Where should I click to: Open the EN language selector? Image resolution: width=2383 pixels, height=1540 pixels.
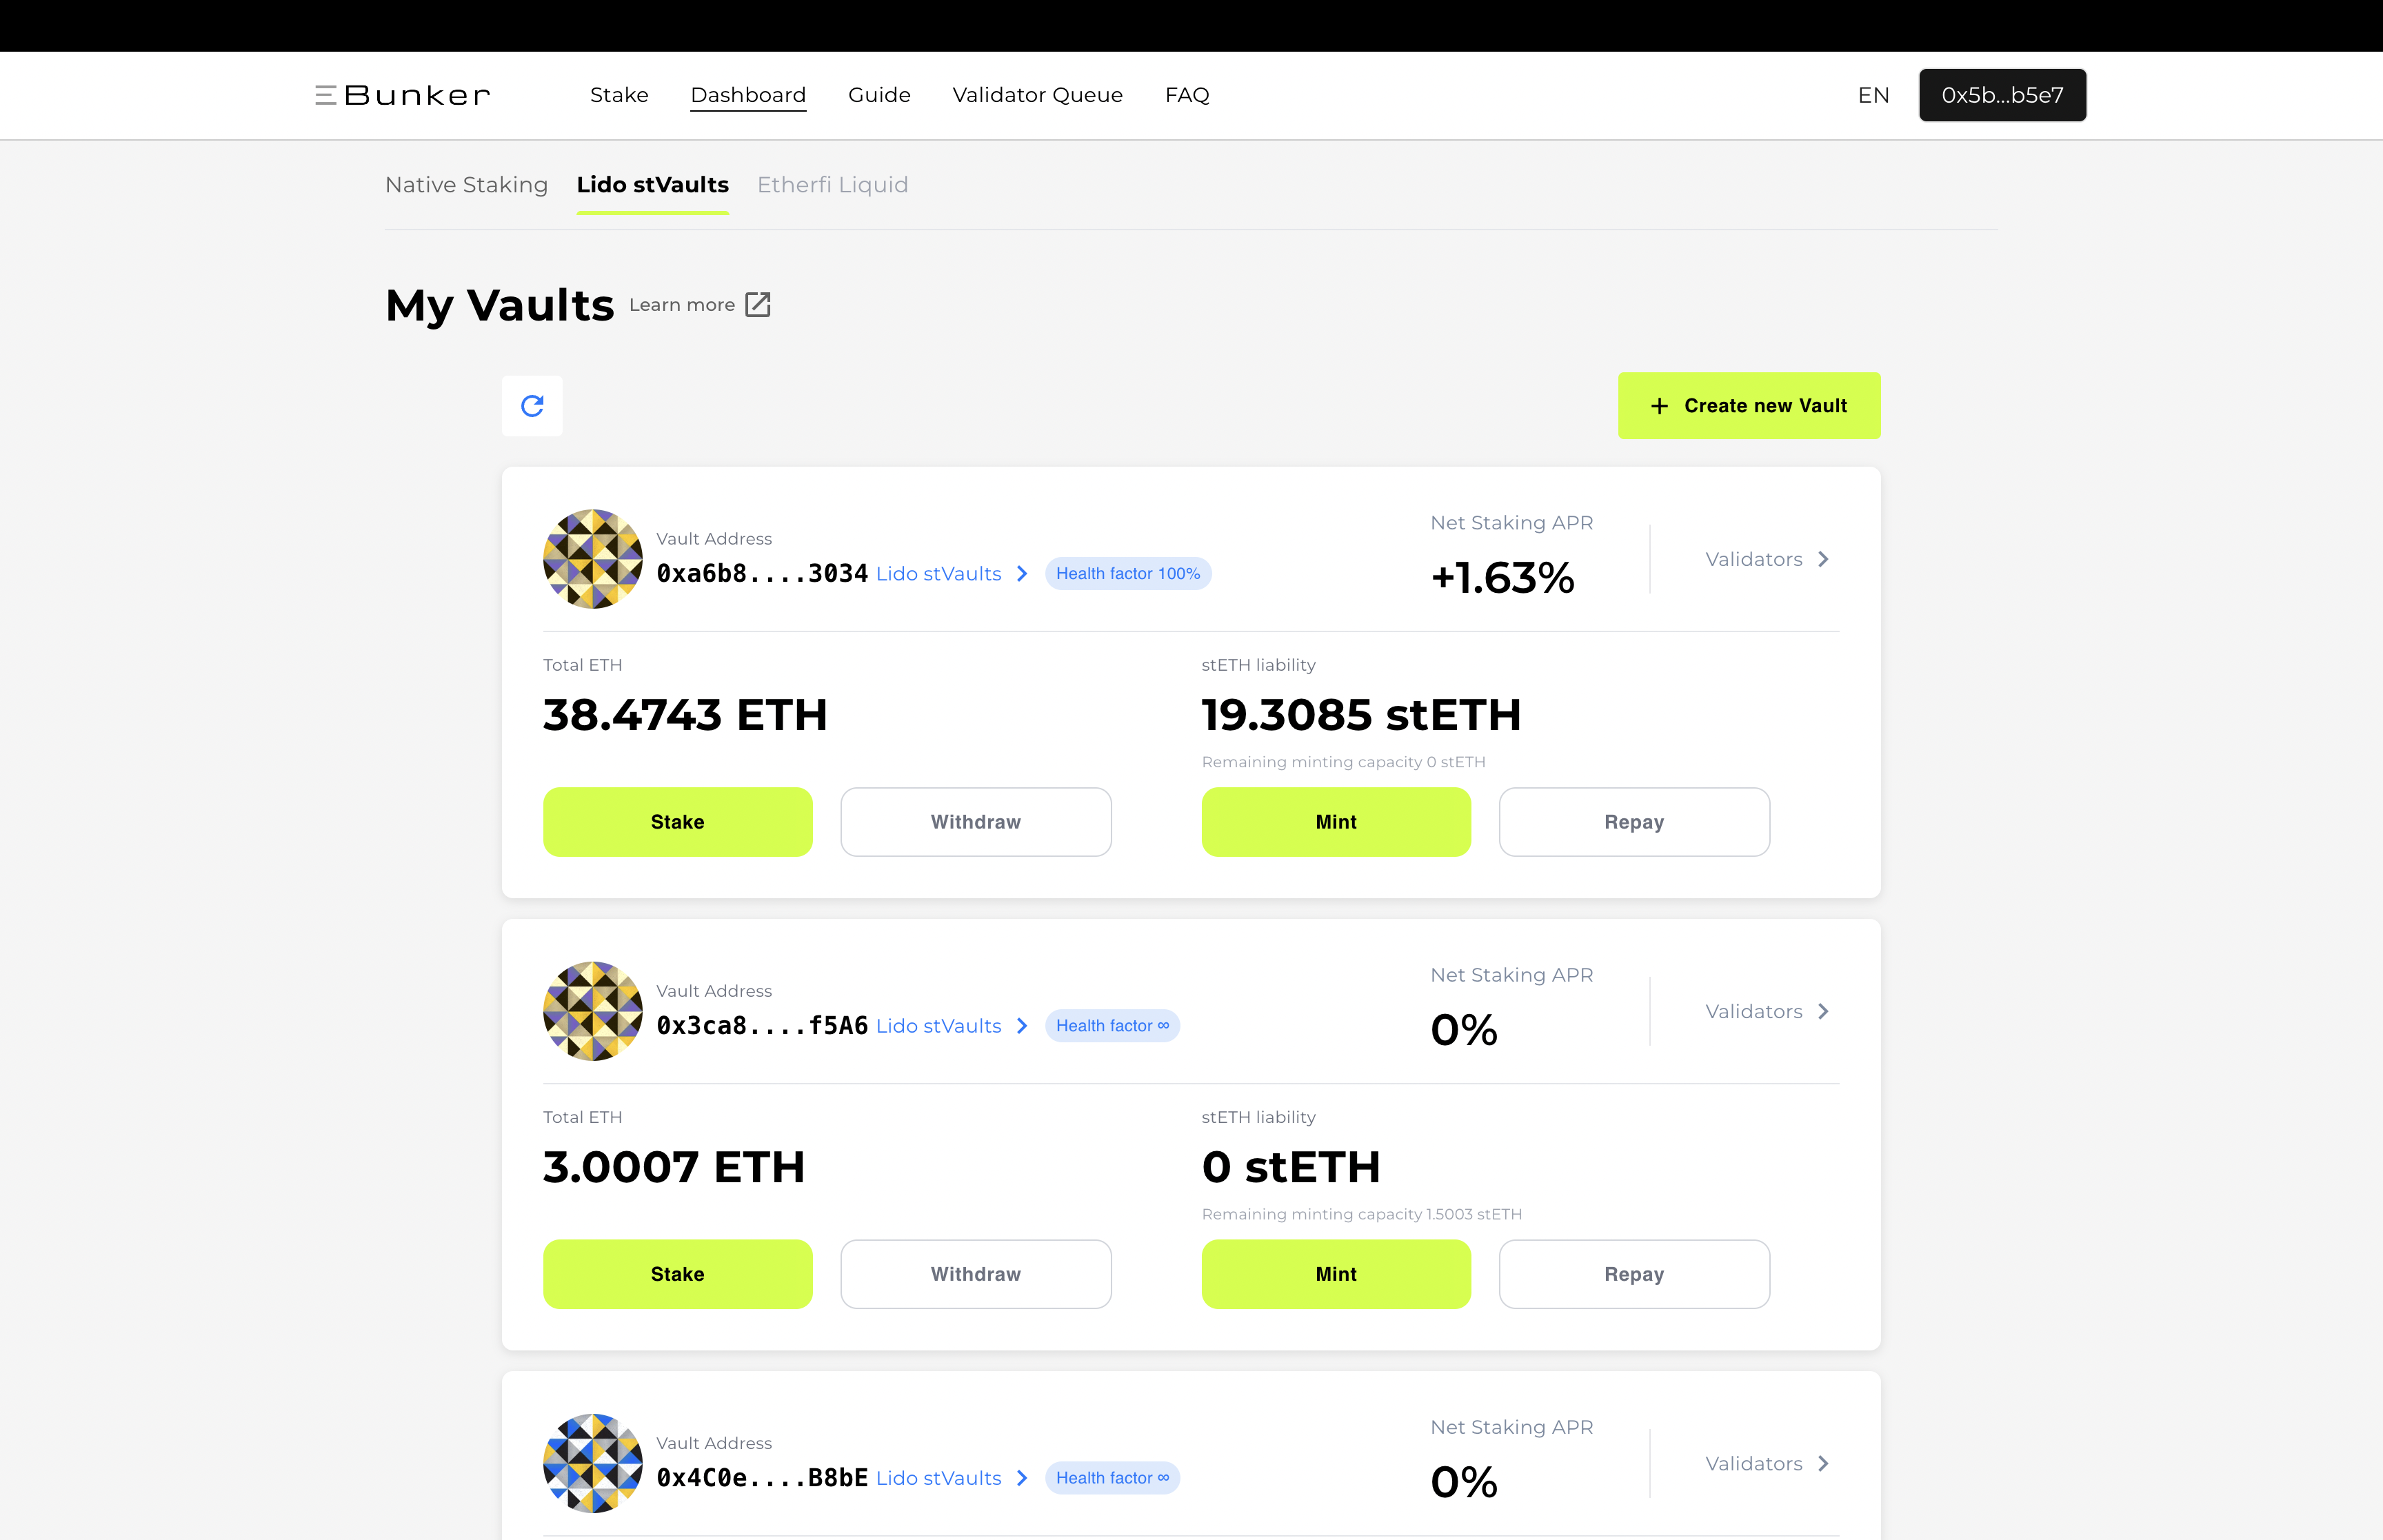pyautogui.click(x=1873, y=95)
